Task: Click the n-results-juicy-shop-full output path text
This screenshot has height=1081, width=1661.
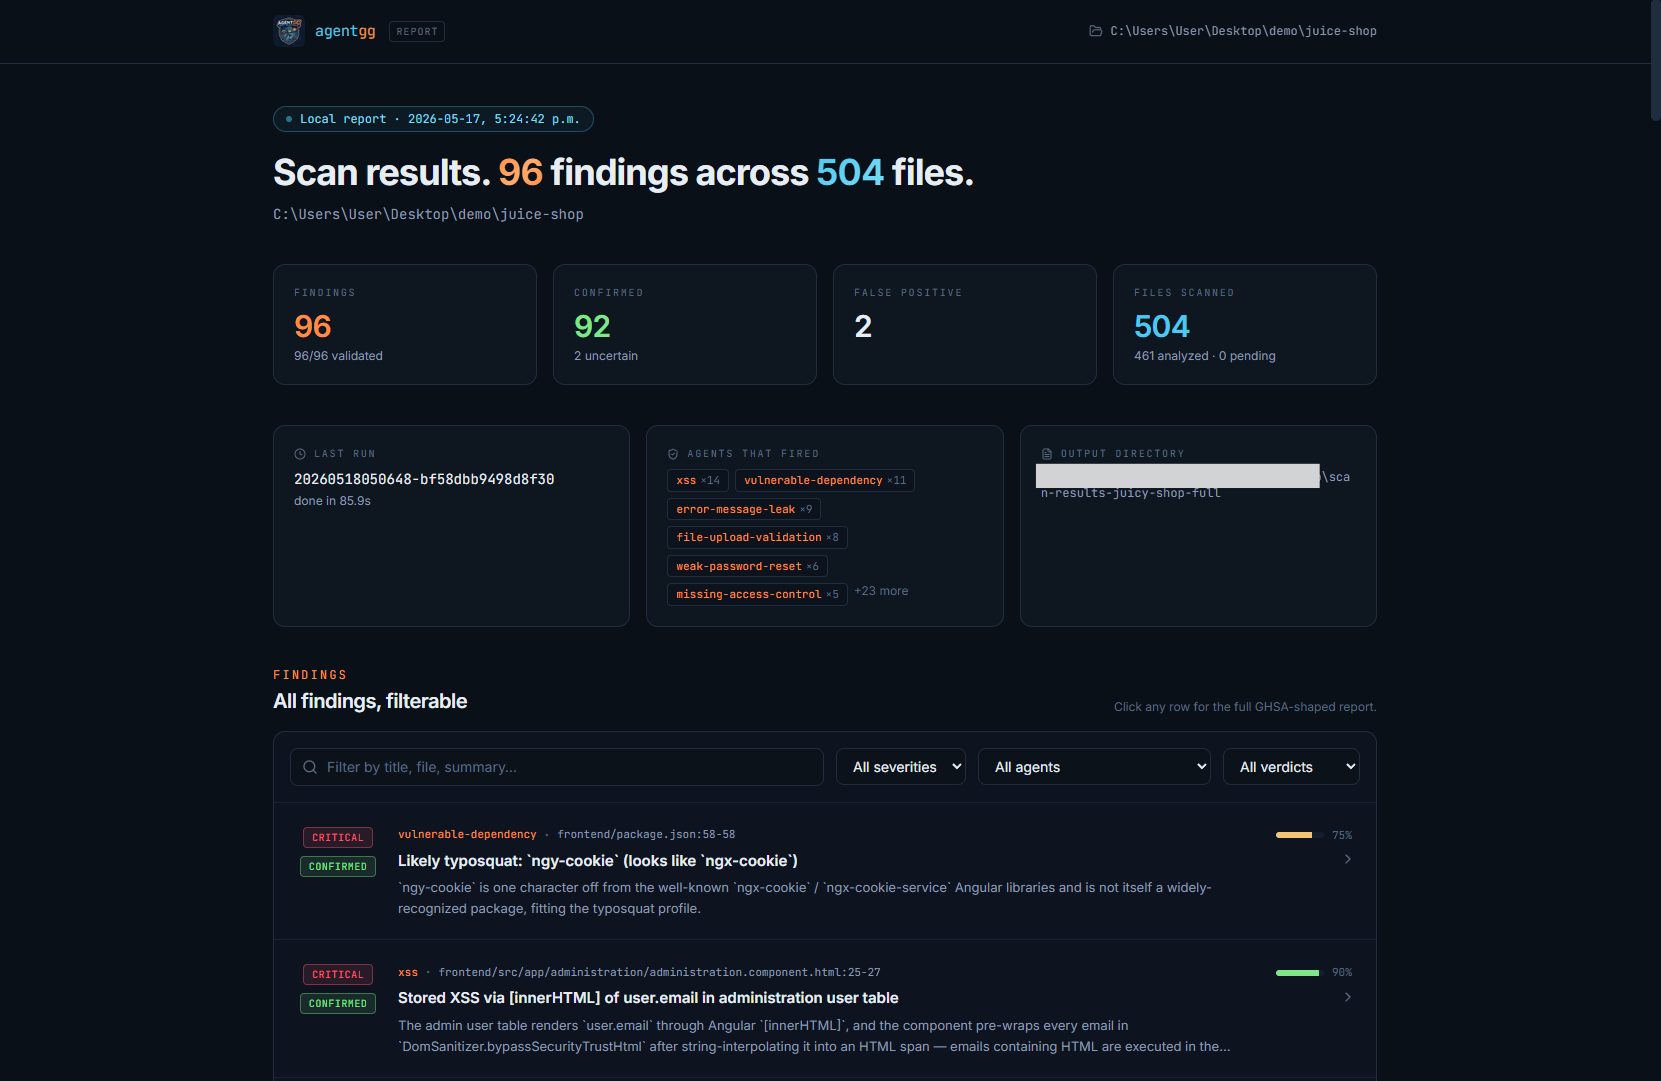Action: 1131,493
